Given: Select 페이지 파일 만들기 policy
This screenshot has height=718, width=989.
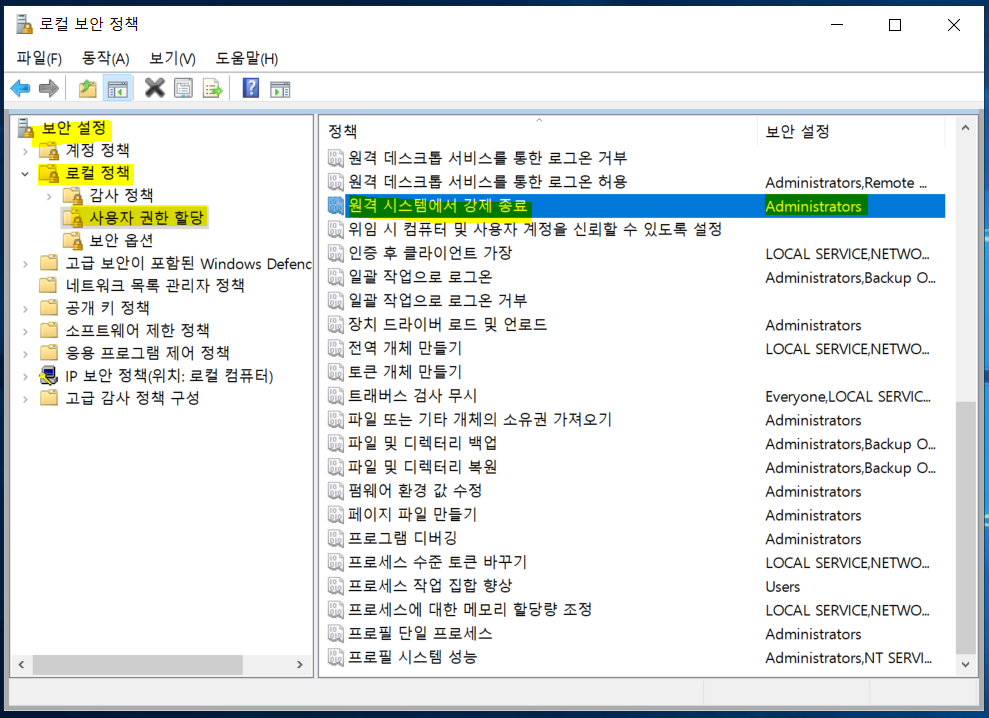Looking at the screenshot, I should point(413,514).
